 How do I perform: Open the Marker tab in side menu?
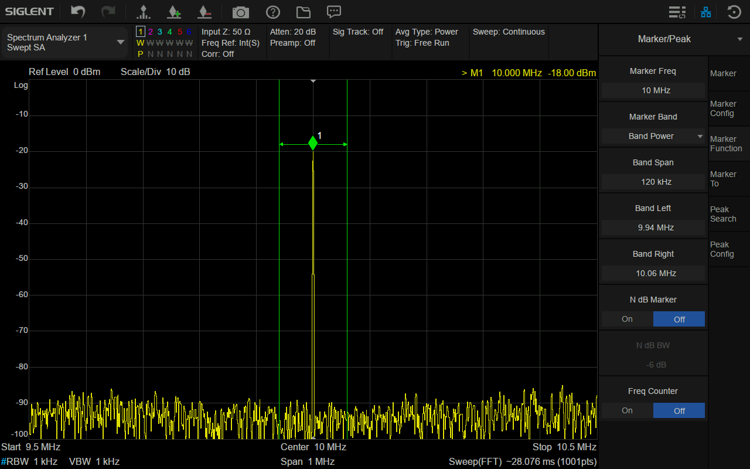[x=728, y=73]
